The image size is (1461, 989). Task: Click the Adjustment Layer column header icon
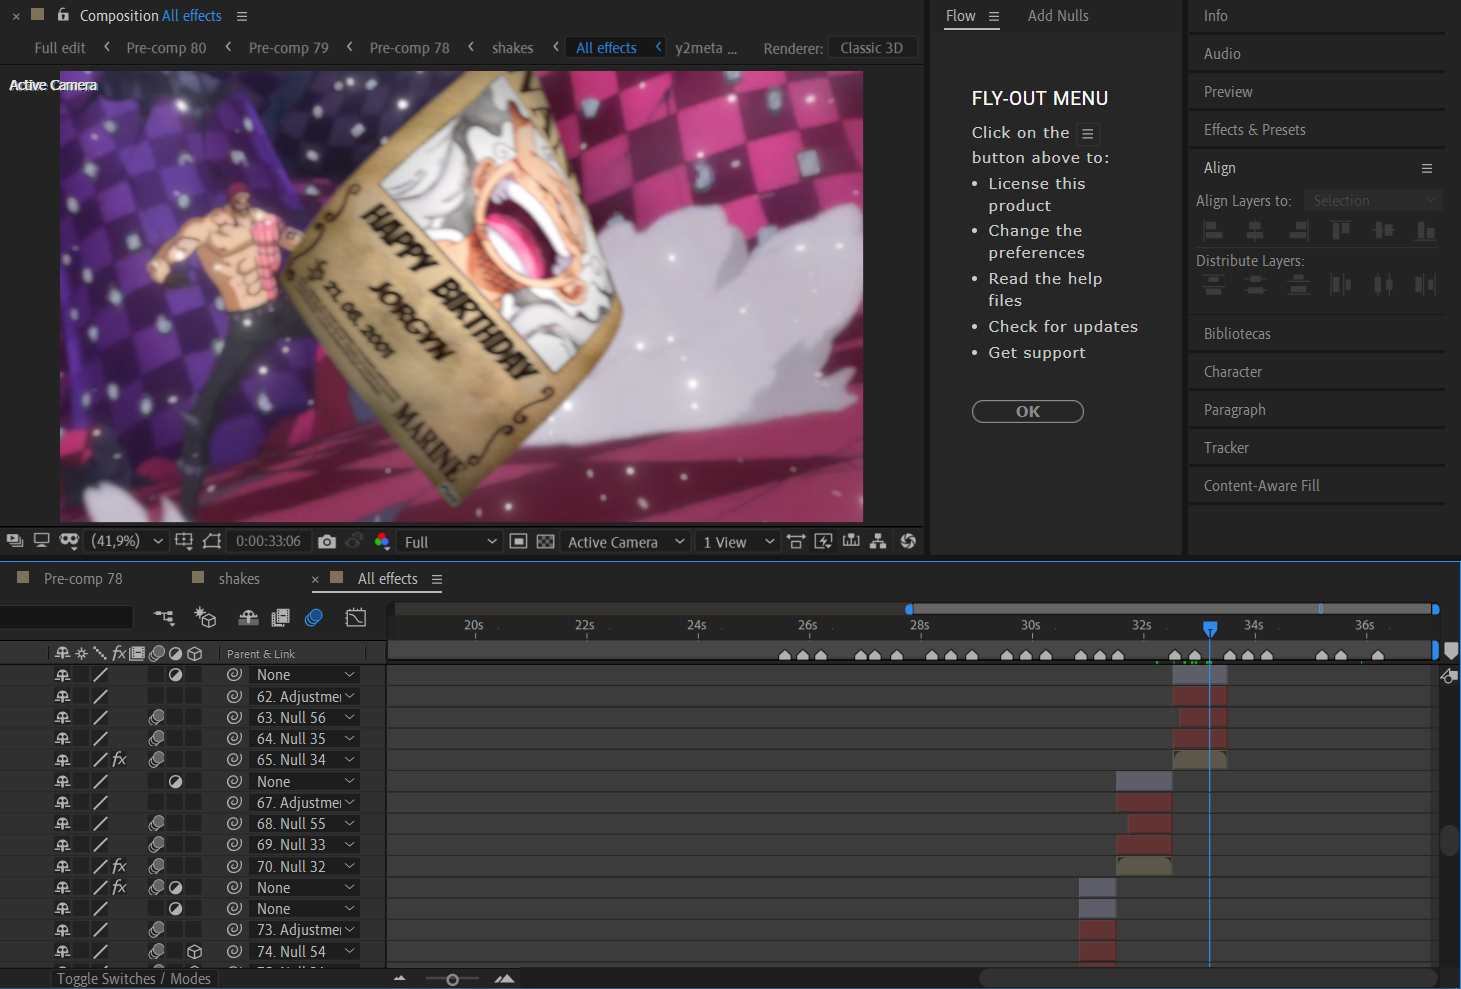point(176,653)
